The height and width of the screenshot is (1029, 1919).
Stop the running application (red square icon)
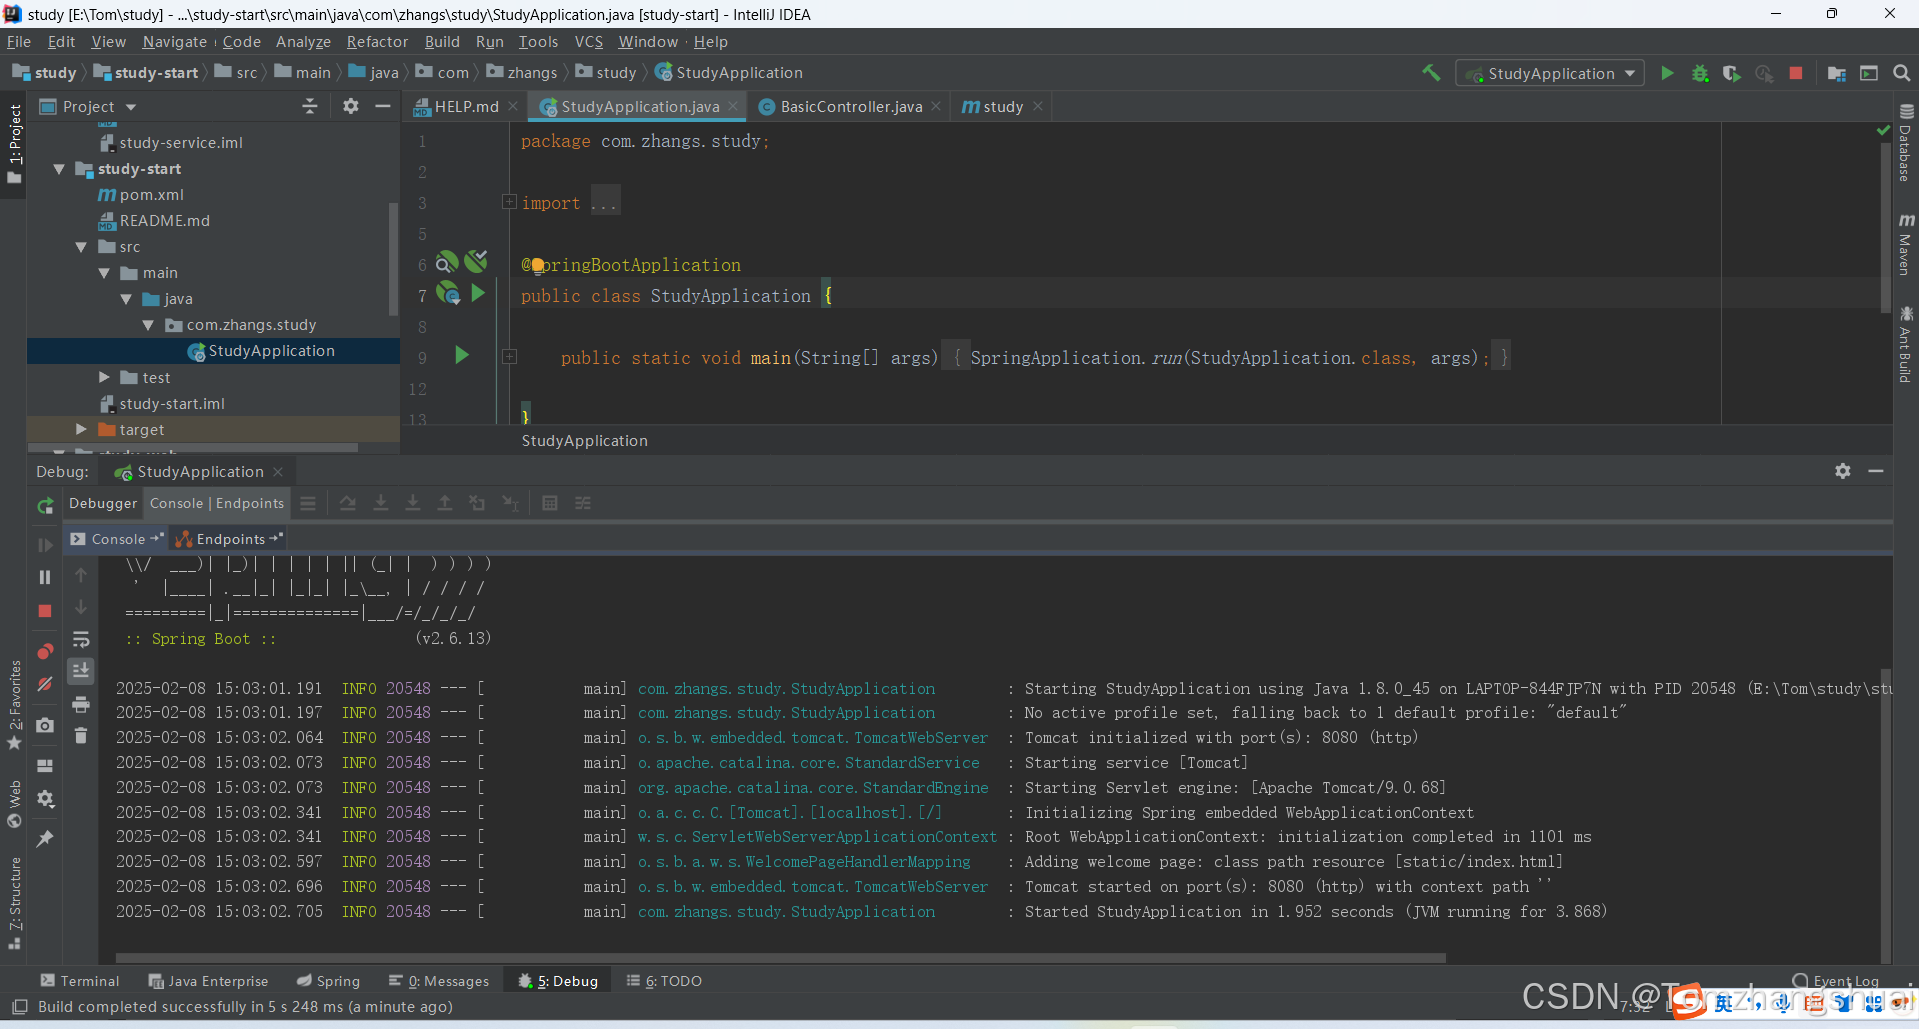(x=1797, y=72)
